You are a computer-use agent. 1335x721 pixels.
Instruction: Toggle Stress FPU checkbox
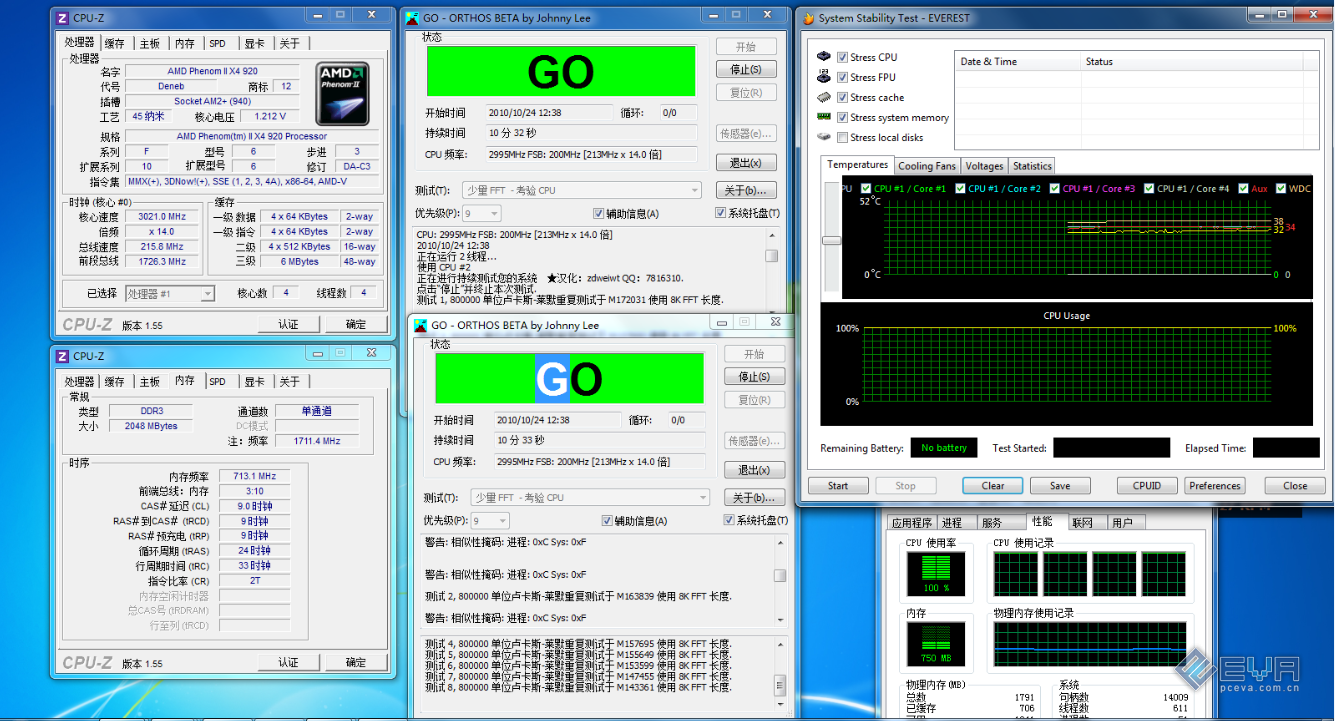[843, 77]
